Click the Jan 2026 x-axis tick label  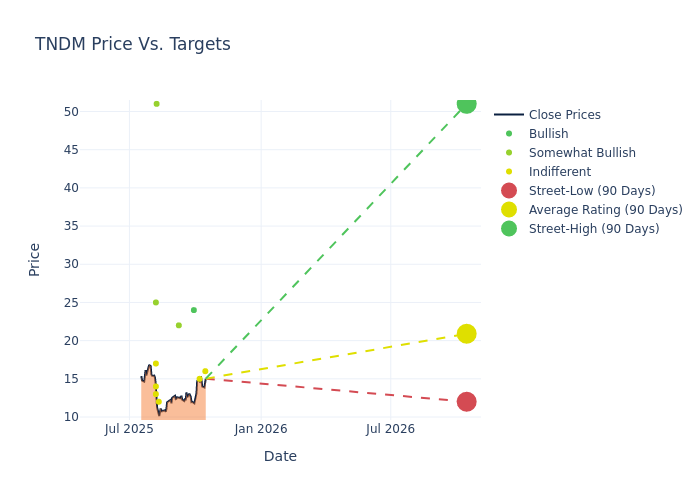pyautogui.click(x=261, y=429)
